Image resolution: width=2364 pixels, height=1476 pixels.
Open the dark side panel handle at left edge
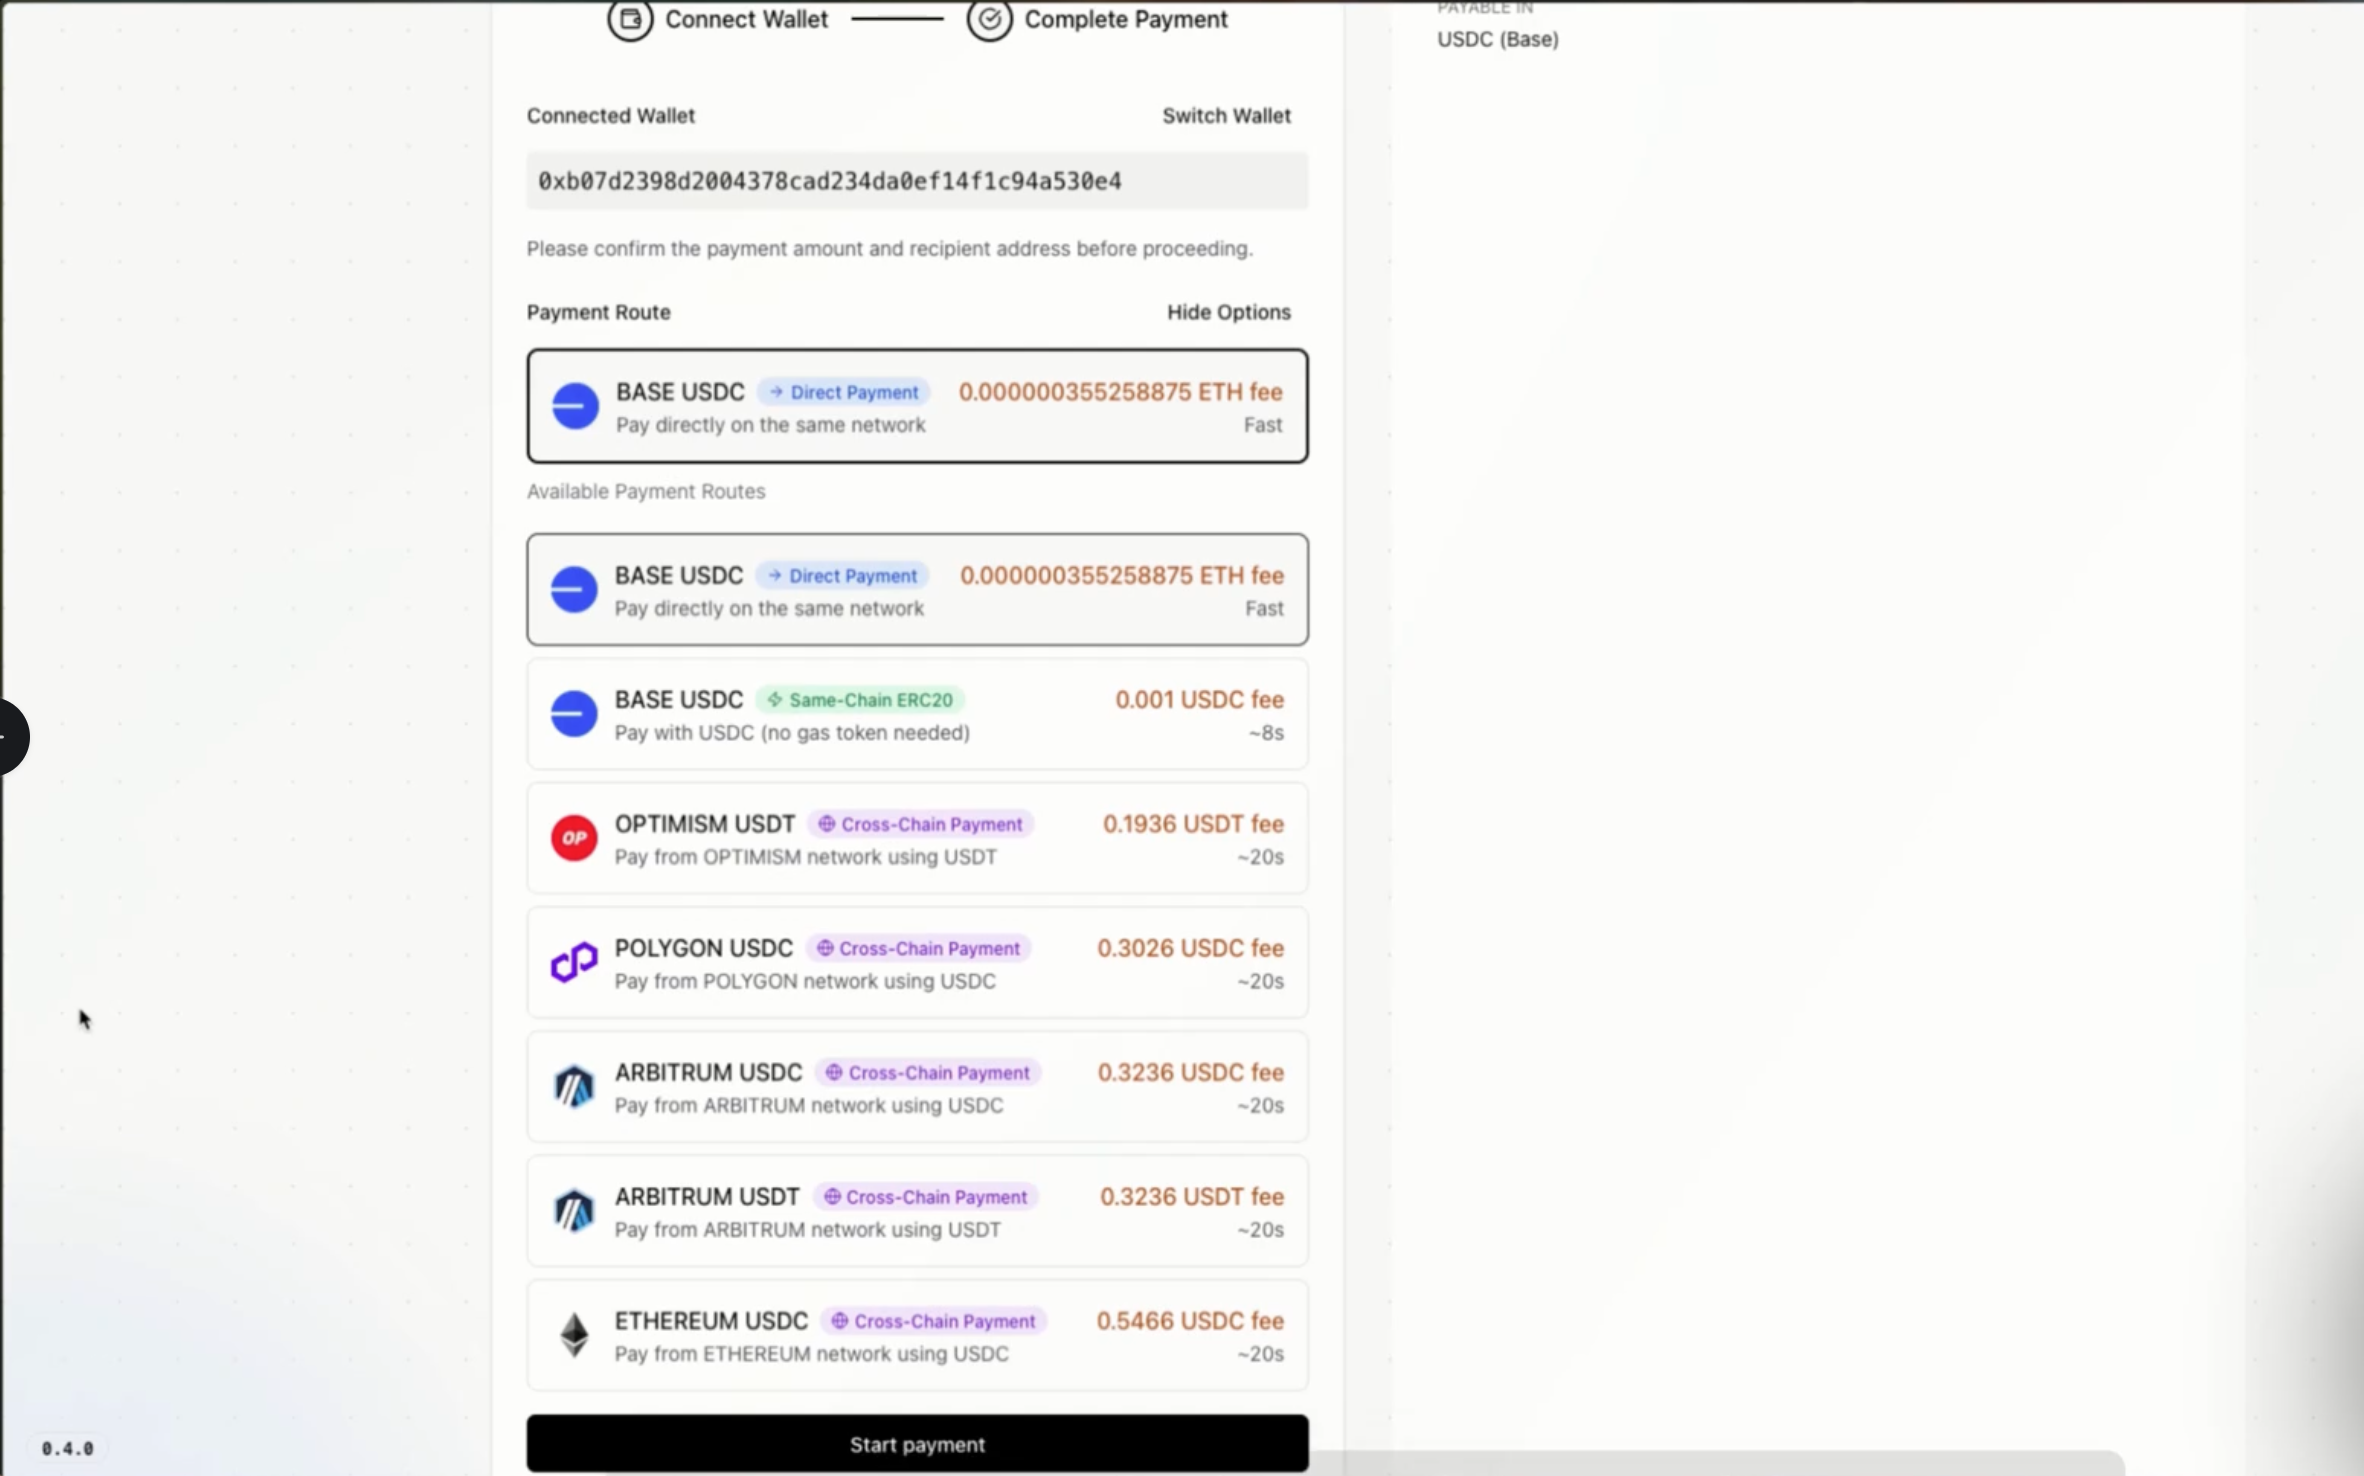[12, 737]
